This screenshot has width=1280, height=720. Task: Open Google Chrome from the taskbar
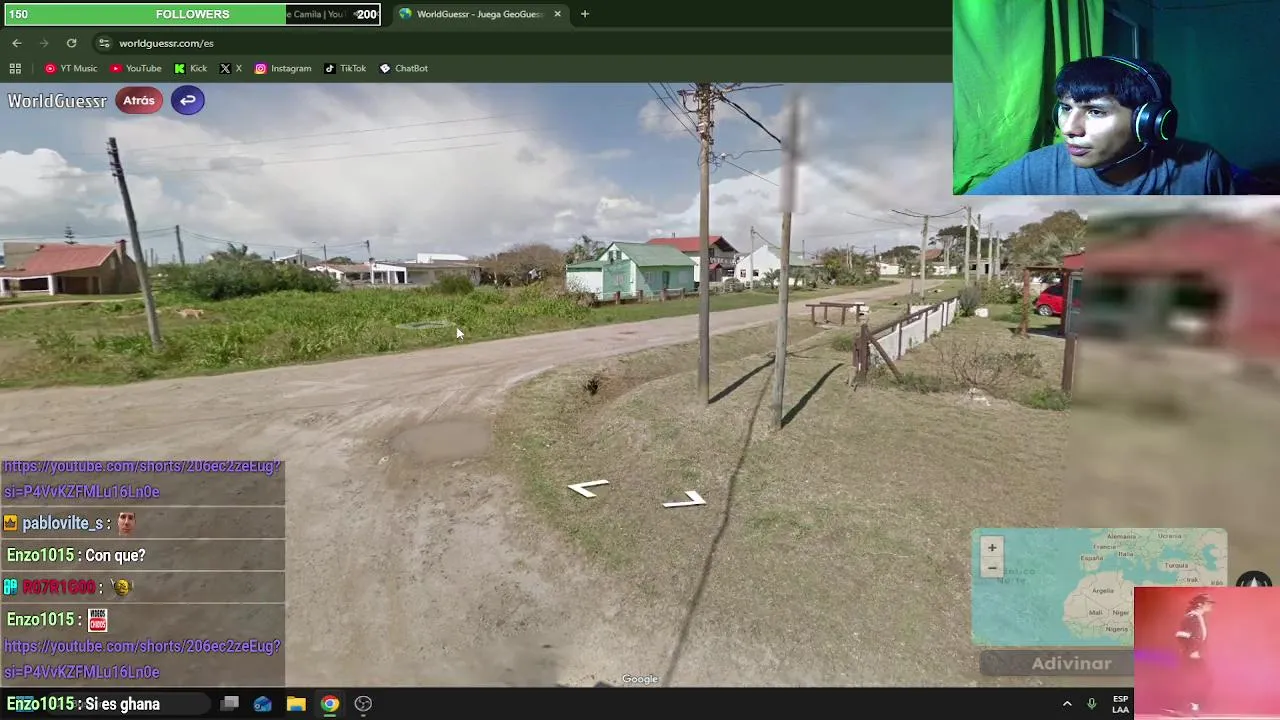[329, 704]
